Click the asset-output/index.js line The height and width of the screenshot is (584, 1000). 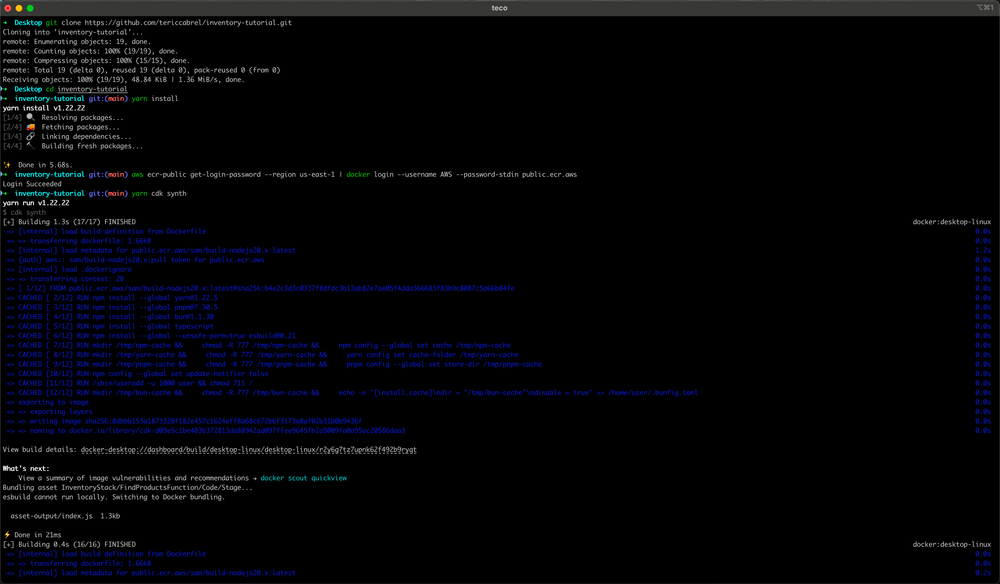65,516
